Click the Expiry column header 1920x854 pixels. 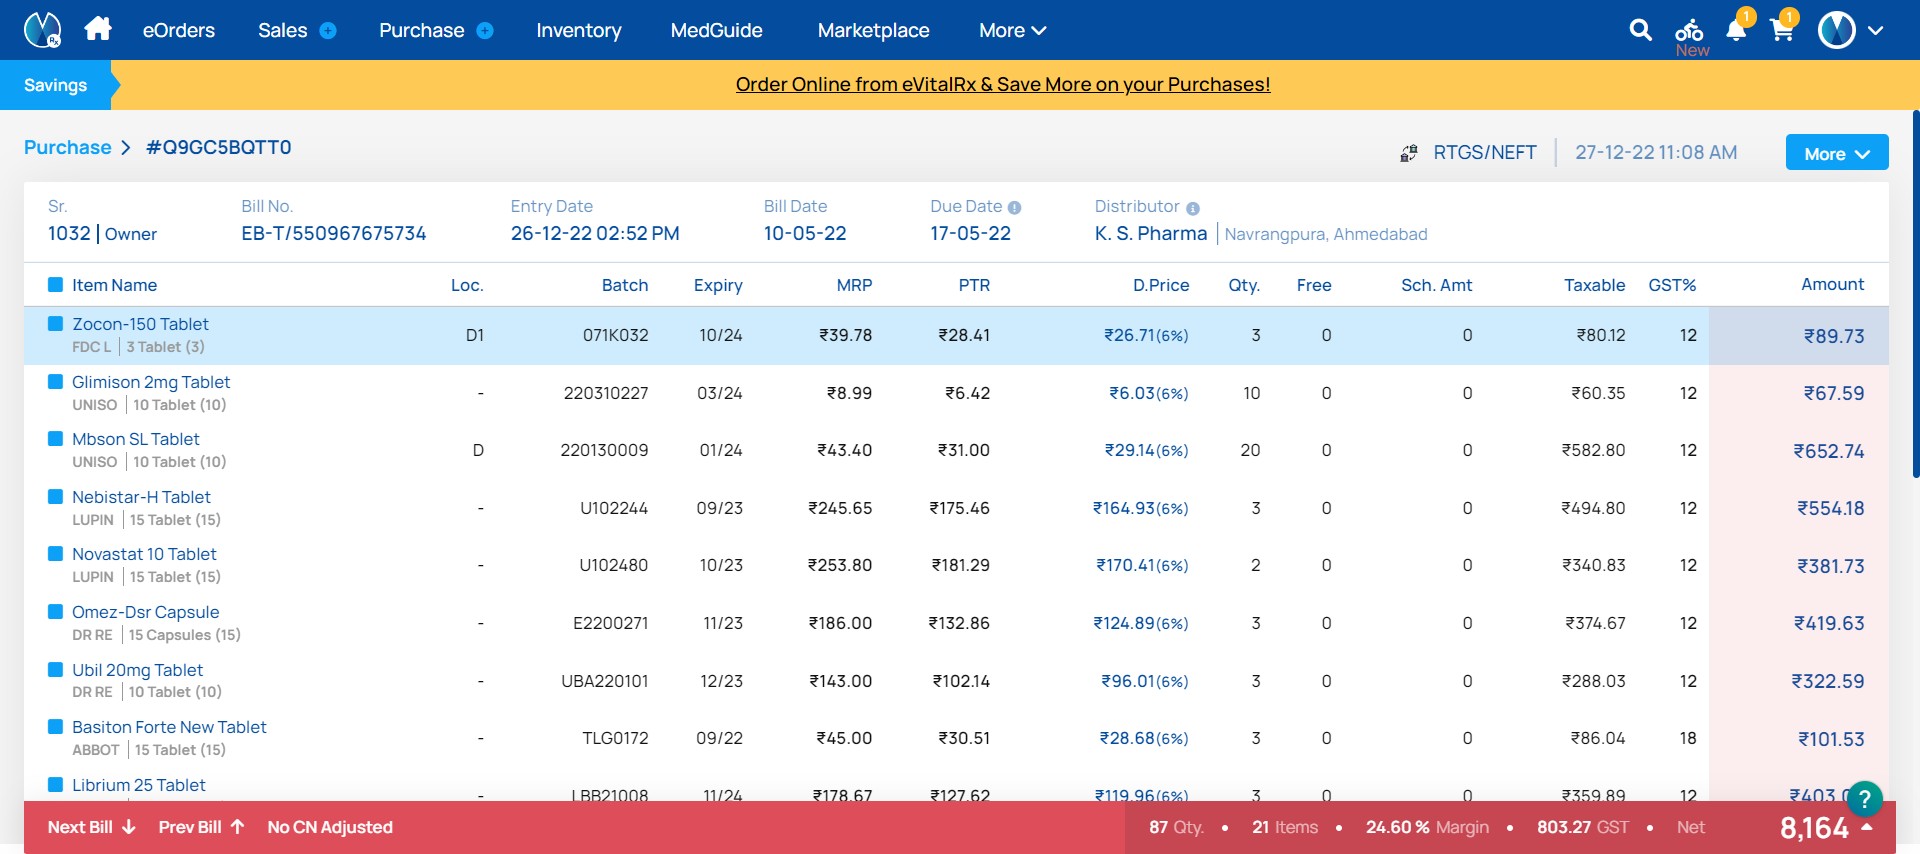(x=718, y=285)
